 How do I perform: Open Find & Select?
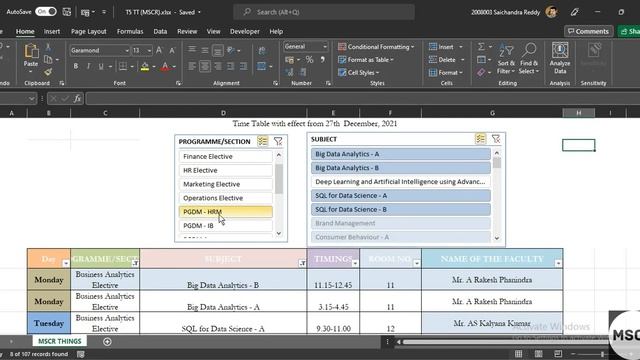click(x=529, y=59)
